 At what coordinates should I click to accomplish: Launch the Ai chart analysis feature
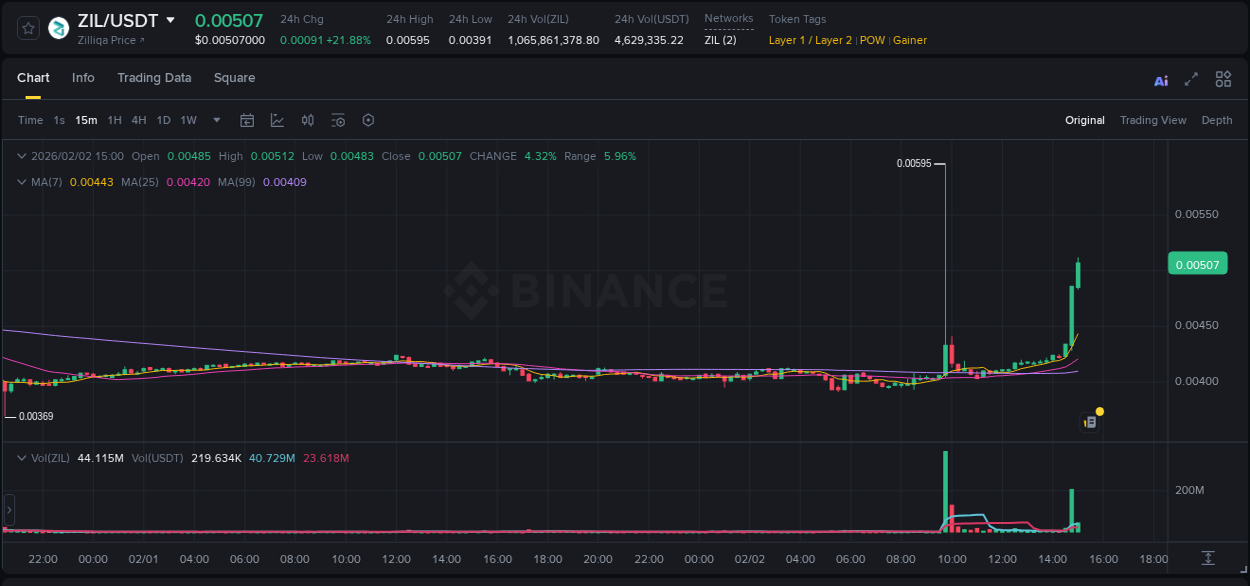click(1160, 79)
